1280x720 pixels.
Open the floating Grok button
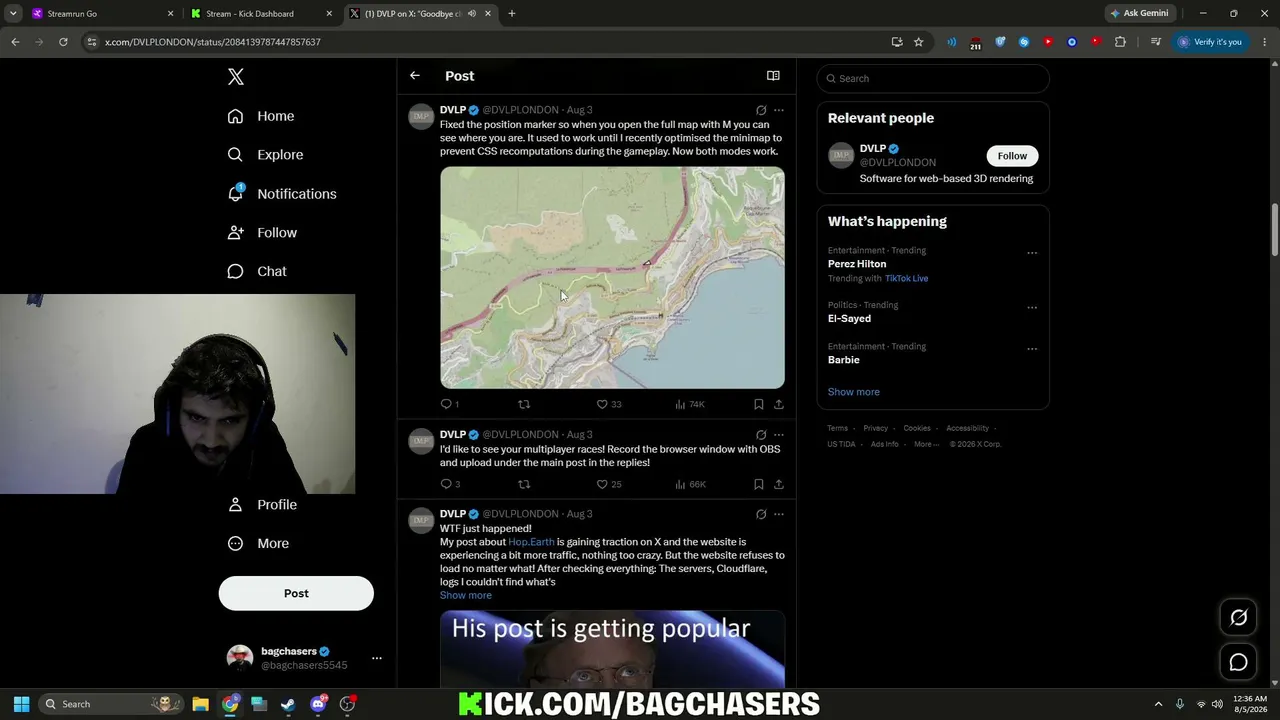pyautogui.click(x=1238, y=618)
